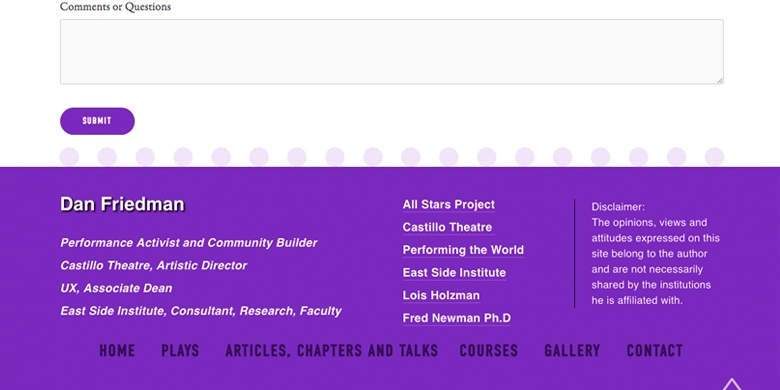Open the Lois Holzman link

[441, 295]
